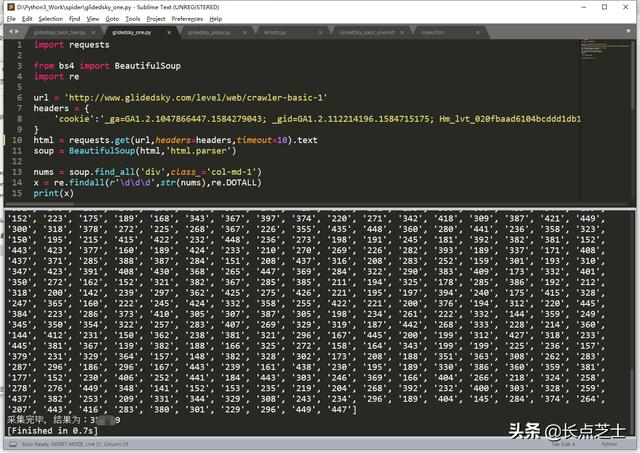Open the tab list dropdown arrow

[628, 31]
